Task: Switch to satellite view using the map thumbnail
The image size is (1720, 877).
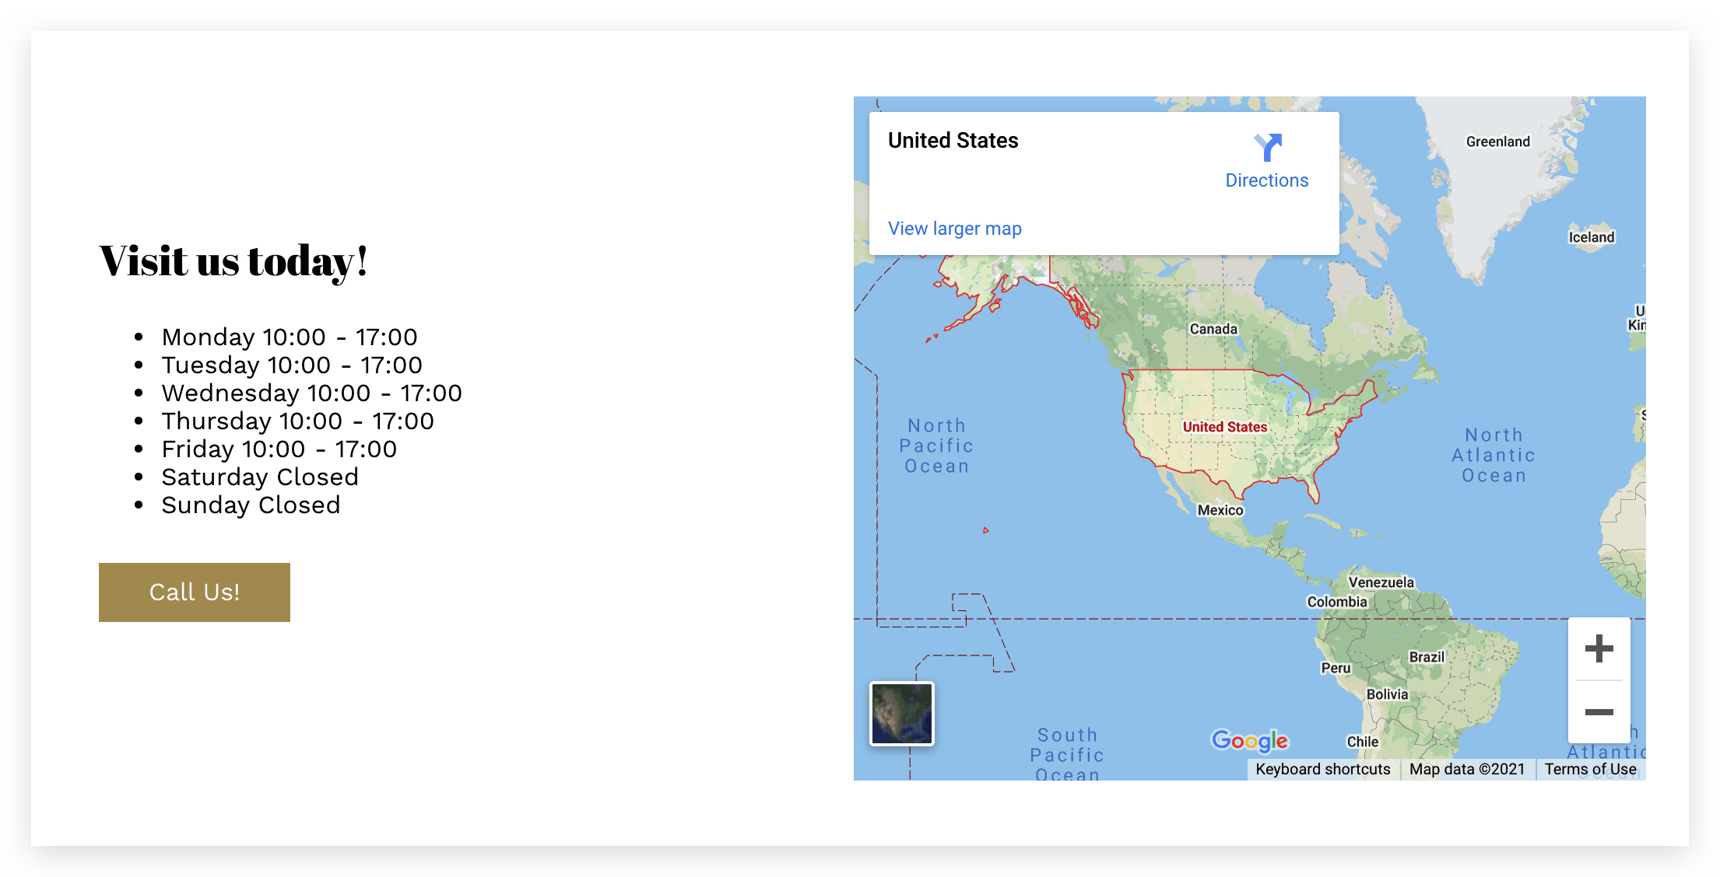Action: [899, 714]
